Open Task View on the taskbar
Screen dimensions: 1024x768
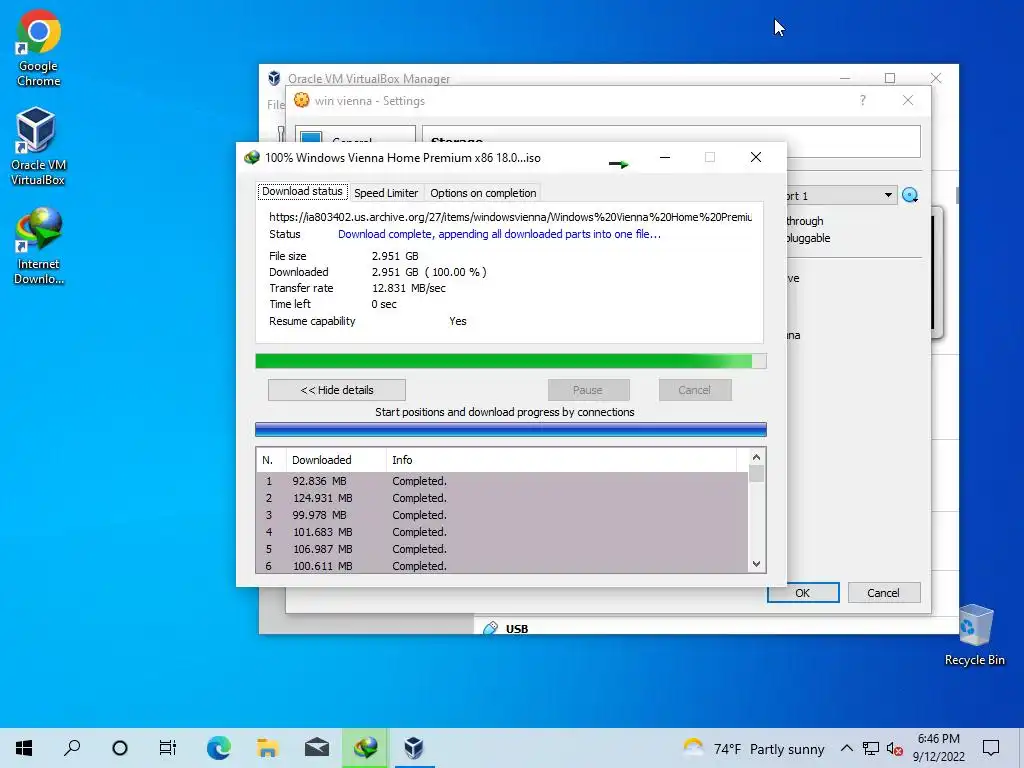tap(168, 748)
